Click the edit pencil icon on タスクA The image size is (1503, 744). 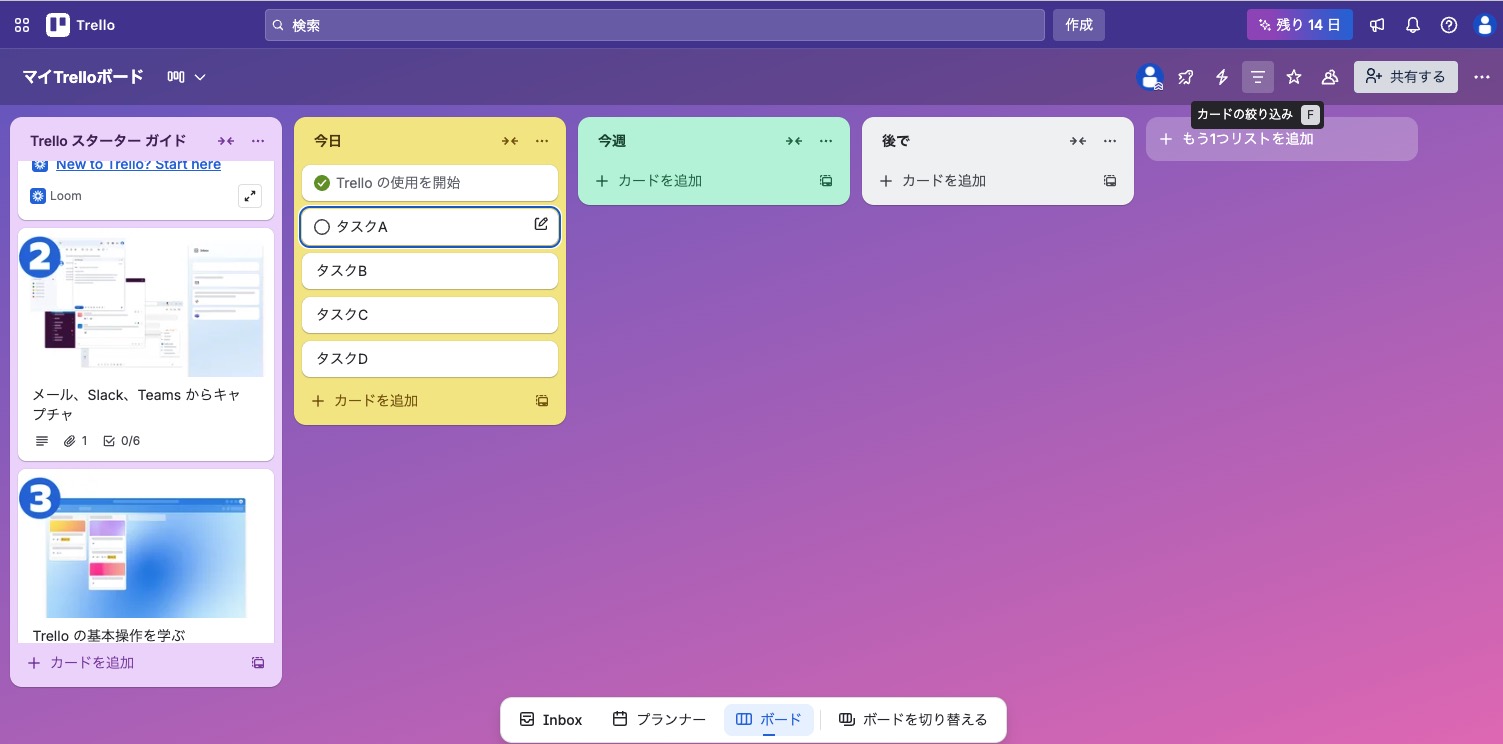pos(541,225)
